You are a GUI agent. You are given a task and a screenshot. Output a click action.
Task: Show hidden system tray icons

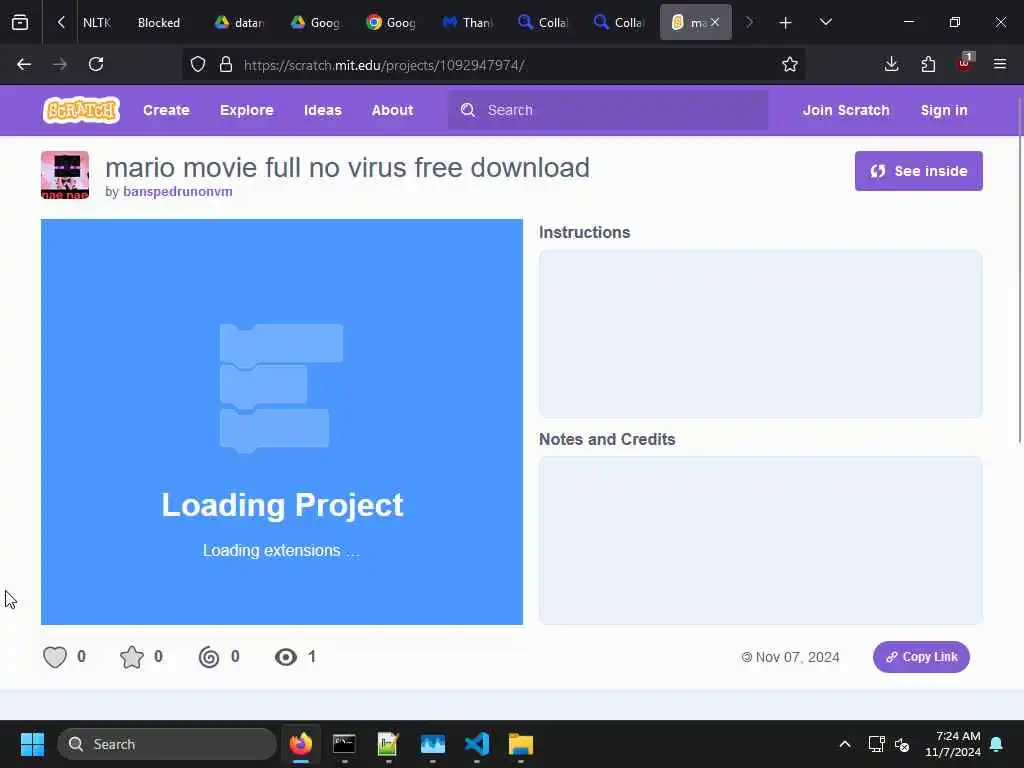tap(844, 744)
